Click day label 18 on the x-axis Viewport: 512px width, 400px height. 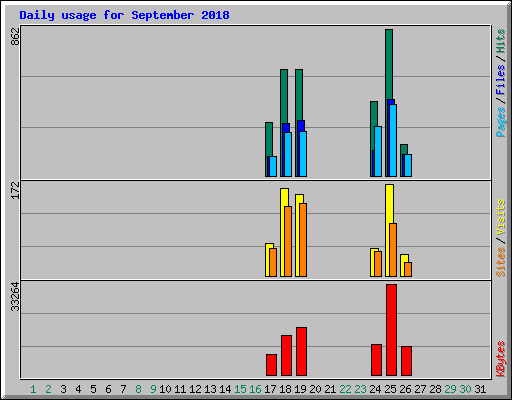285,389
